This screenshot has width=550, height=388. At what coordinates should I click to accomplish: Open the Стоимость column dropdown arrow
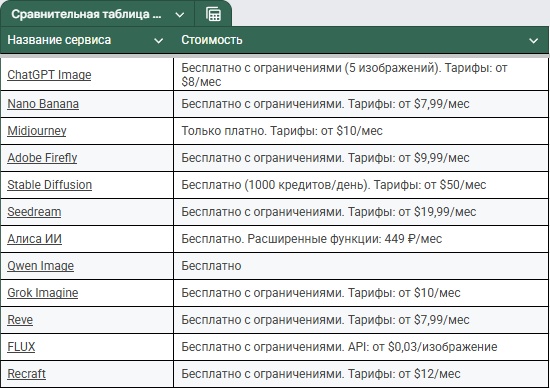(x=534, y=41)
